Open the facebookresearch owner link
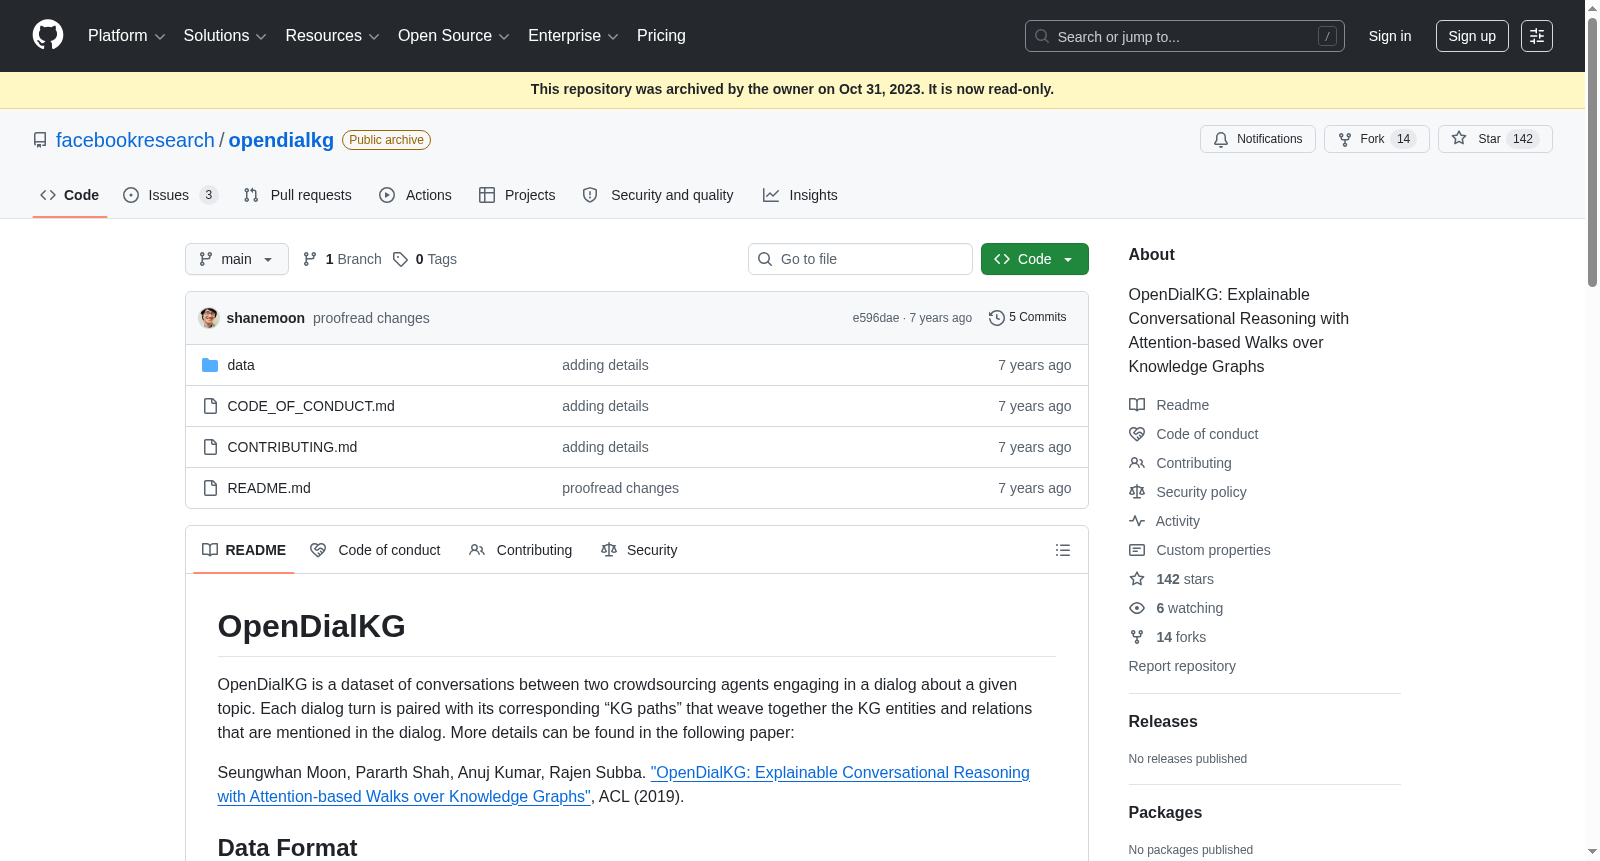1600x861 pixels. tap(135, 140)
